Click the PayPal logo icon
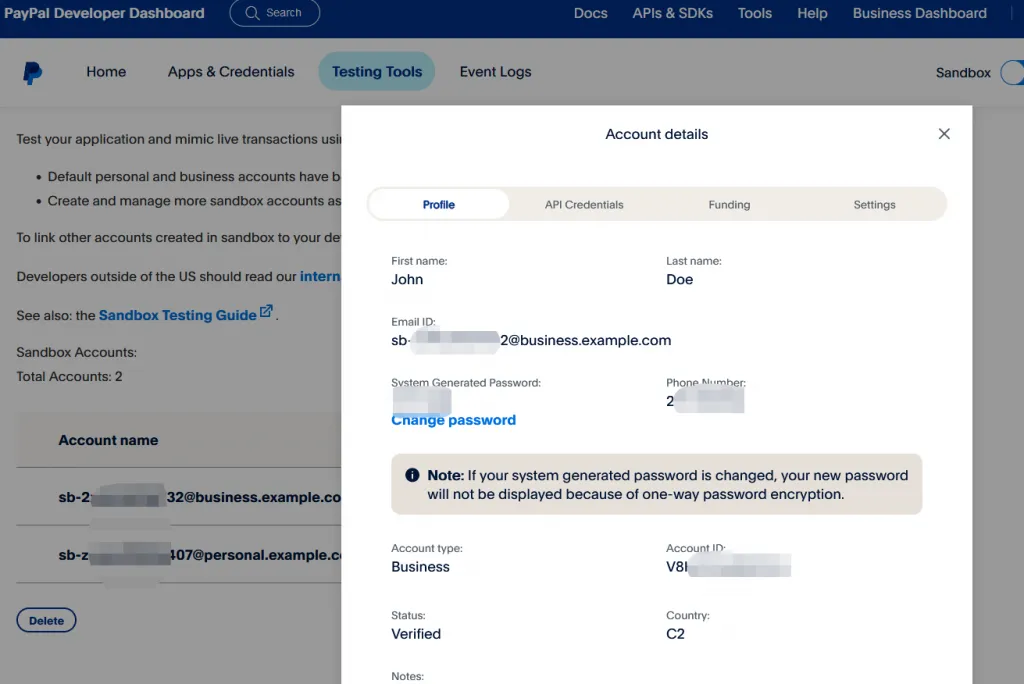The height and width of the screenshot is (684, 1024). pos(32,72)
